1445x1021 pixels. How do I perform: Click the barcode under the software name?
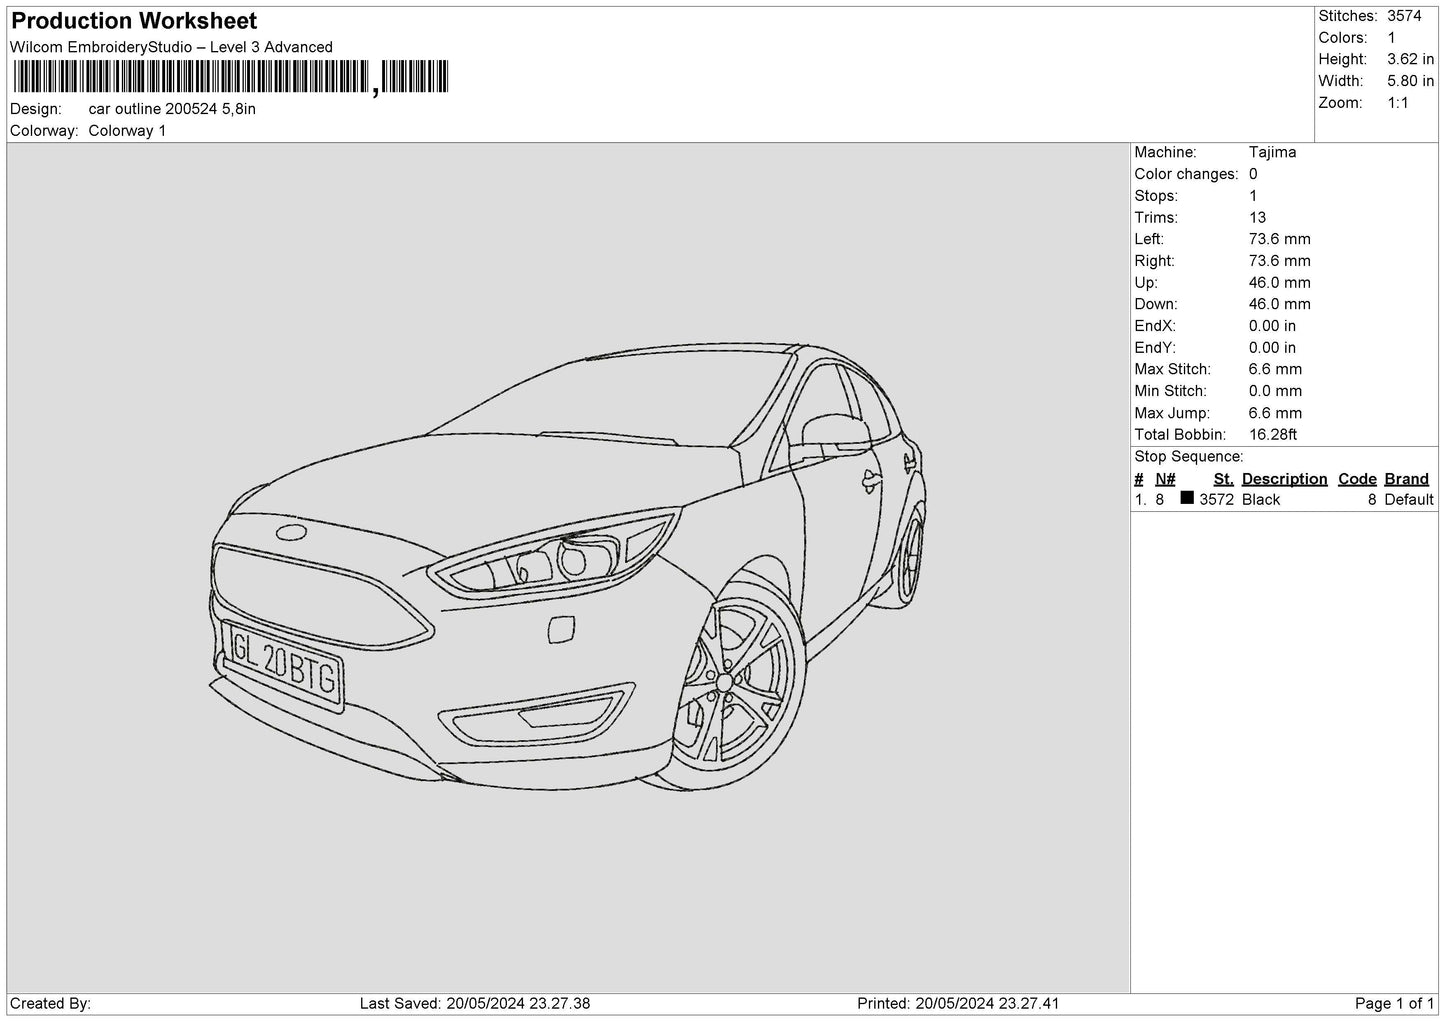[231, 77]
